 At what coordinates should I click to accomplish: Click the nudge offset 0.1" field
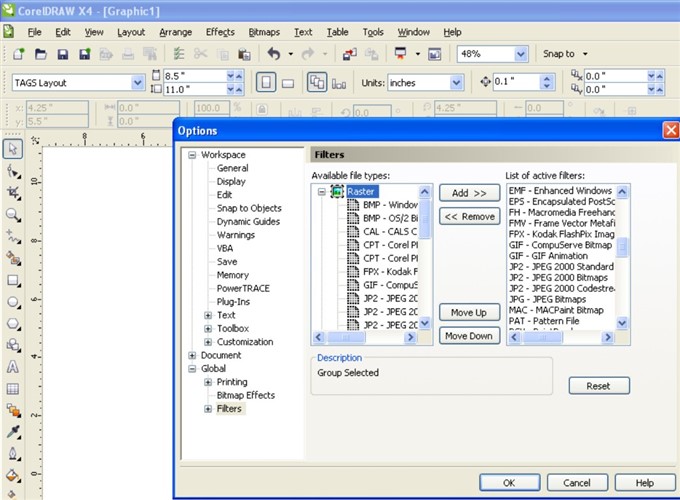pos(516,82)
